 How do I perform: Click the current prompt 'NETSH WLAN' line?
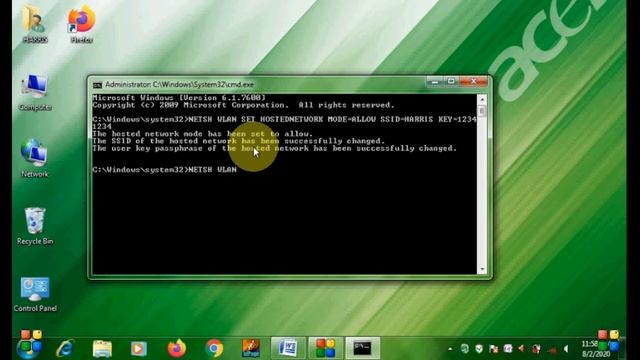[x=164, y=170]
